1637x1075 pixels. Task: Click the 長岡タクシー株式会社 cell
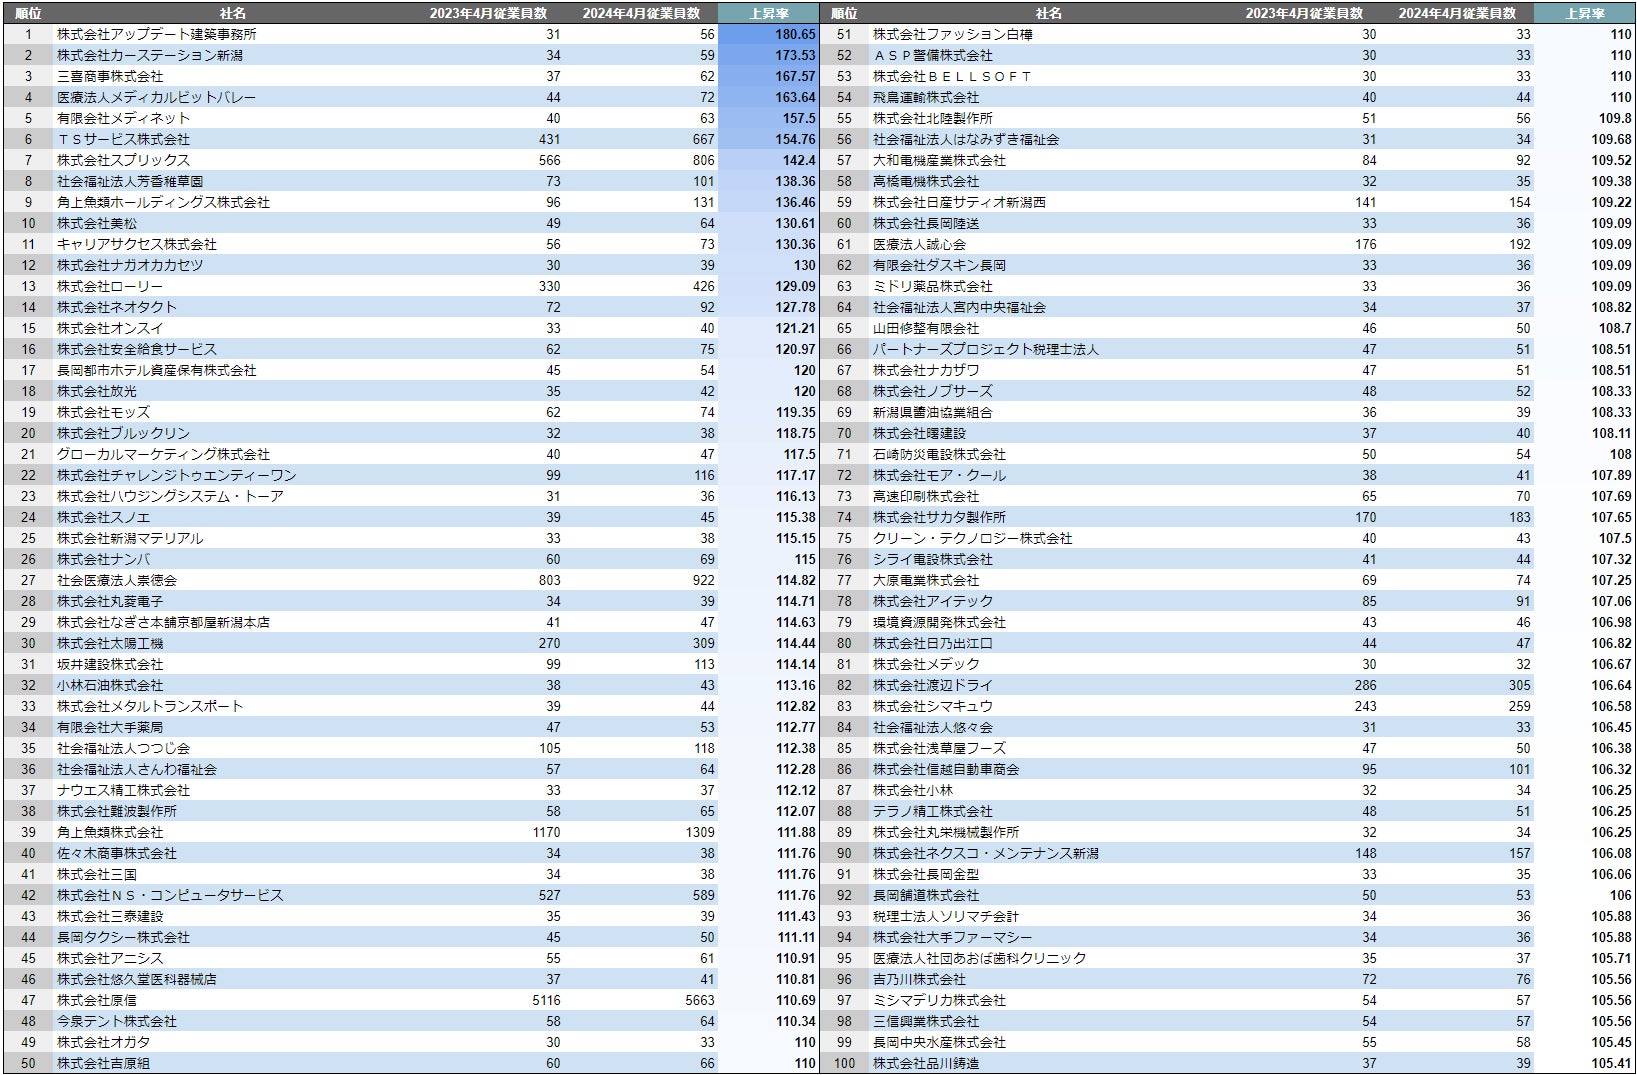123,937
